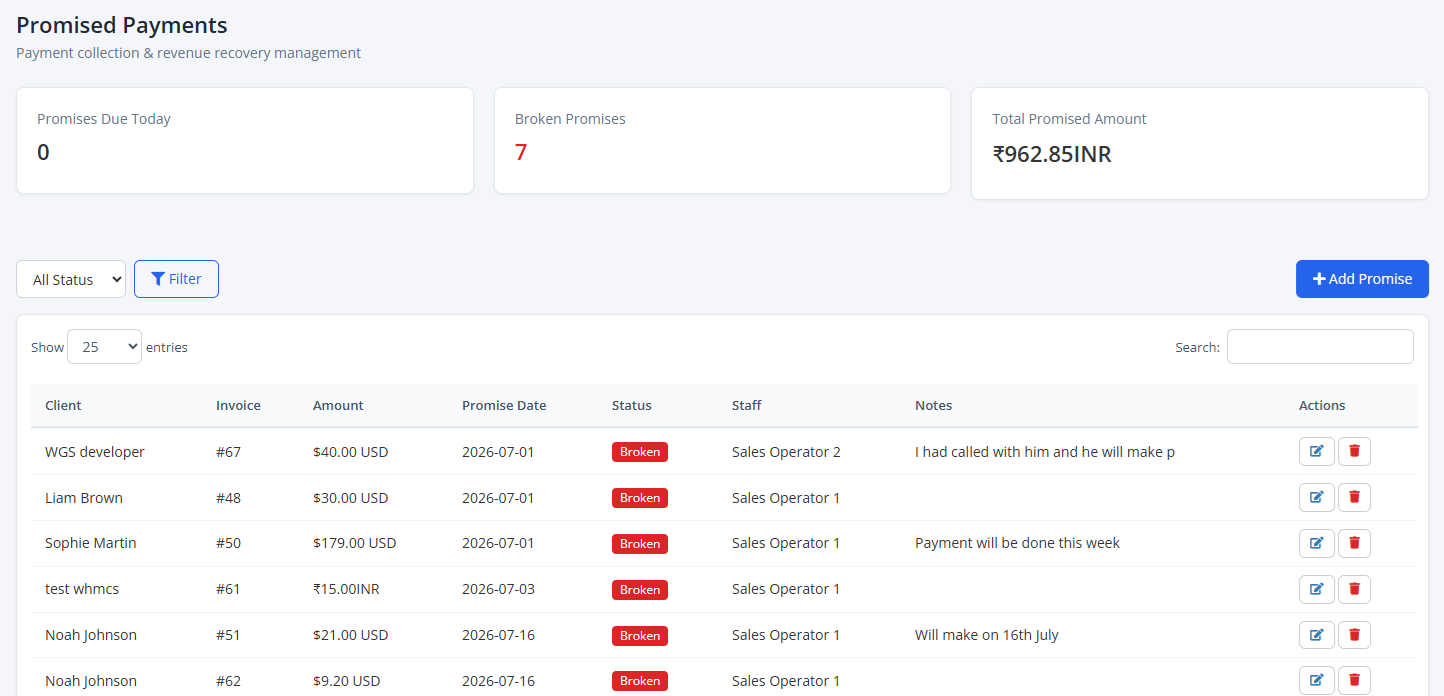Sort table by Status column header
The image size is (1444, 696).
click(632, 406)
